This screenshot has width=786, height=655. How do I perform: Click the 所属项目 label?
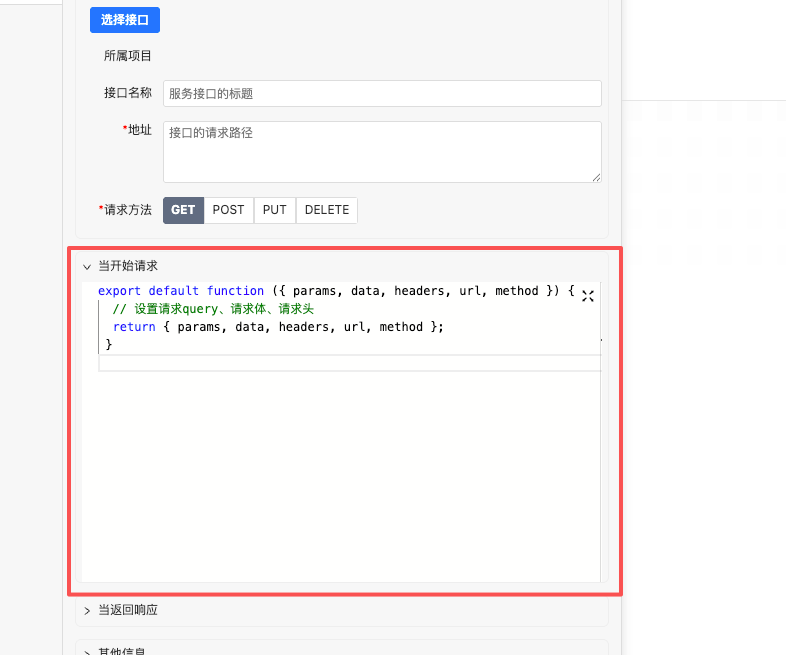(x=128, y=56)
